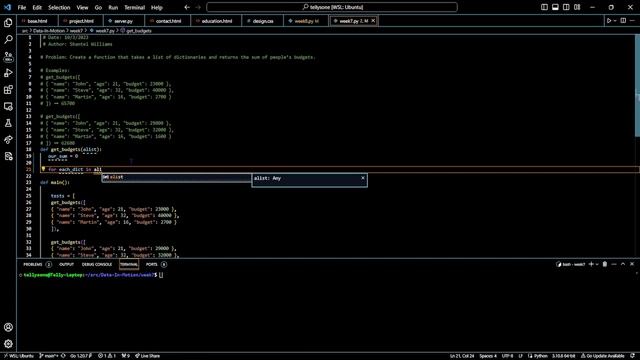Image resolution: width=640 pixels, height=360 pixels.
Task: Show the Ports panel tab
Action: 156,264
